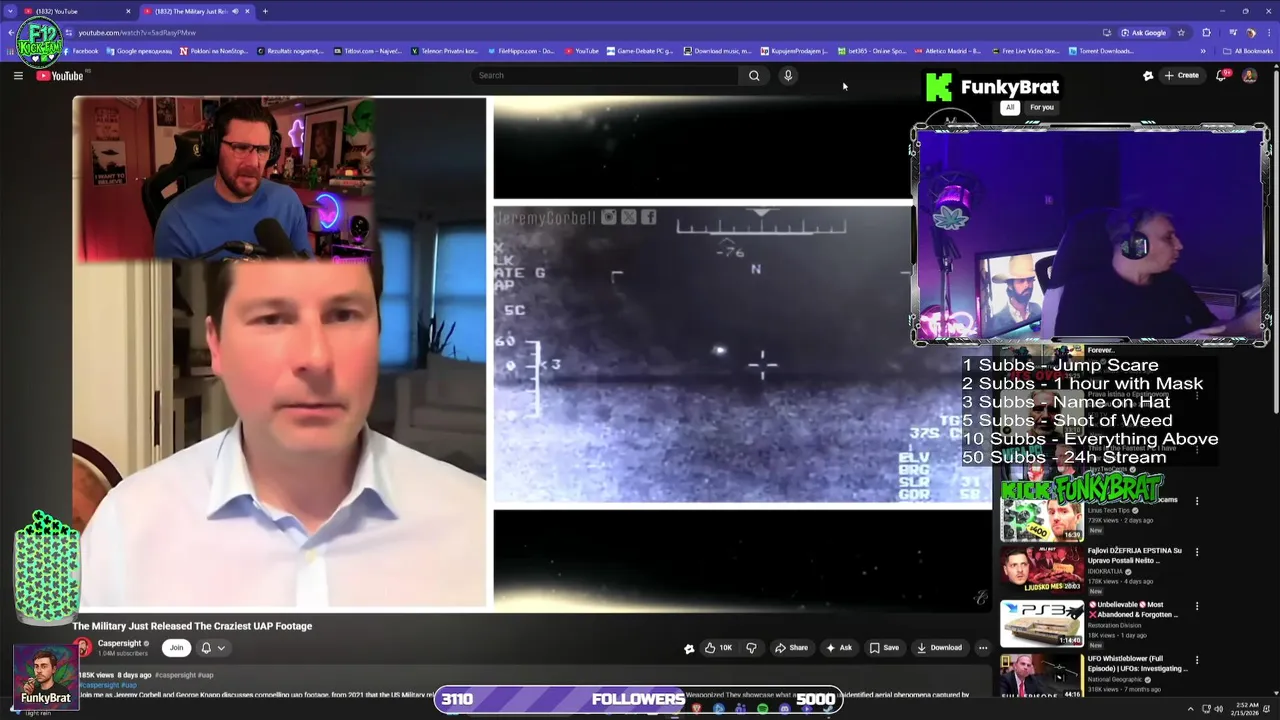Open options menu for Linus Tech Tips video

(1197, 501)
